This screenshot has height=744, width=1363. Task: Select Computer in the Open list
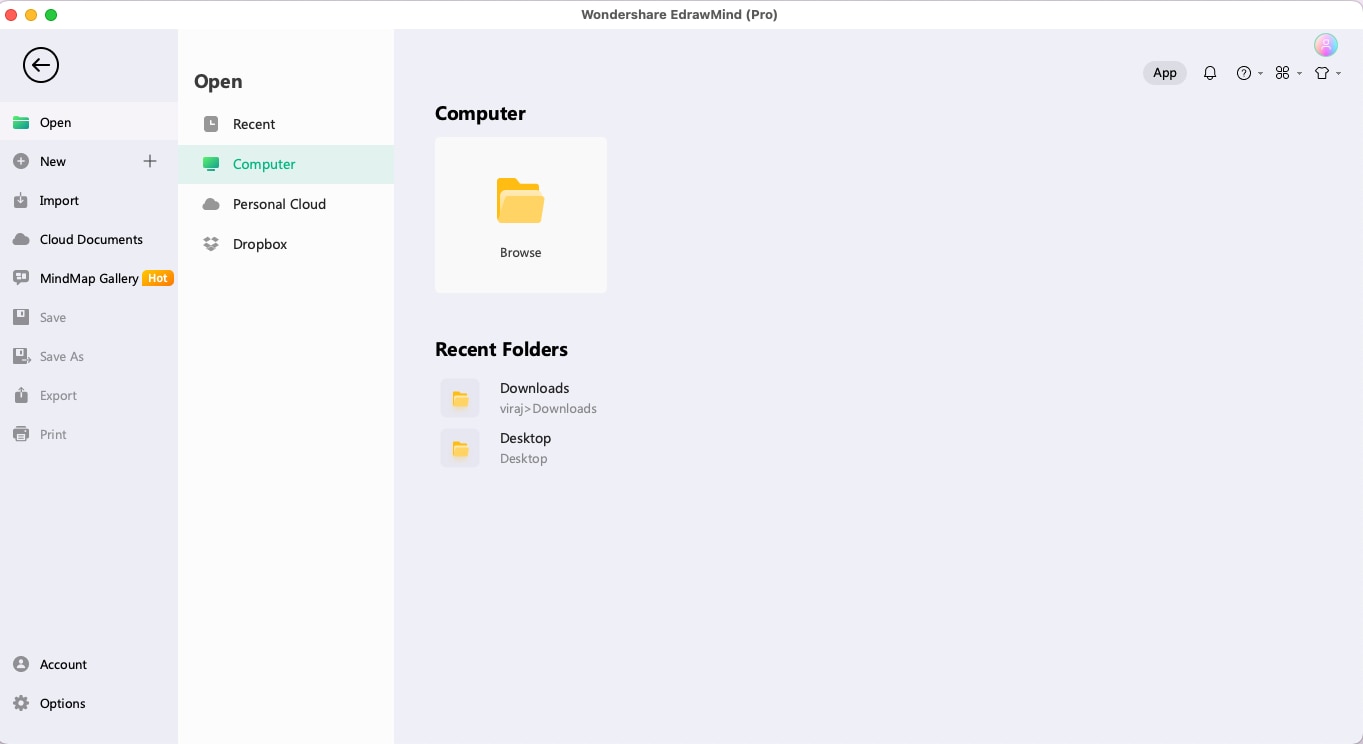click(x=264, y=164)
